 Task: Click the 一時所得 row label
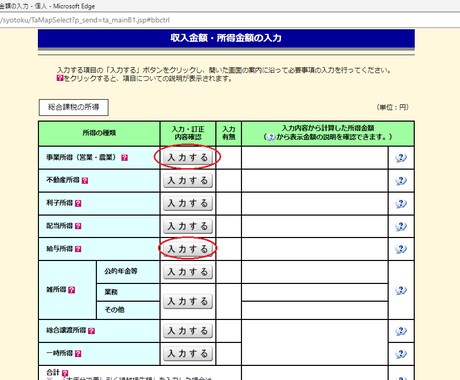(x=59, y=353)
